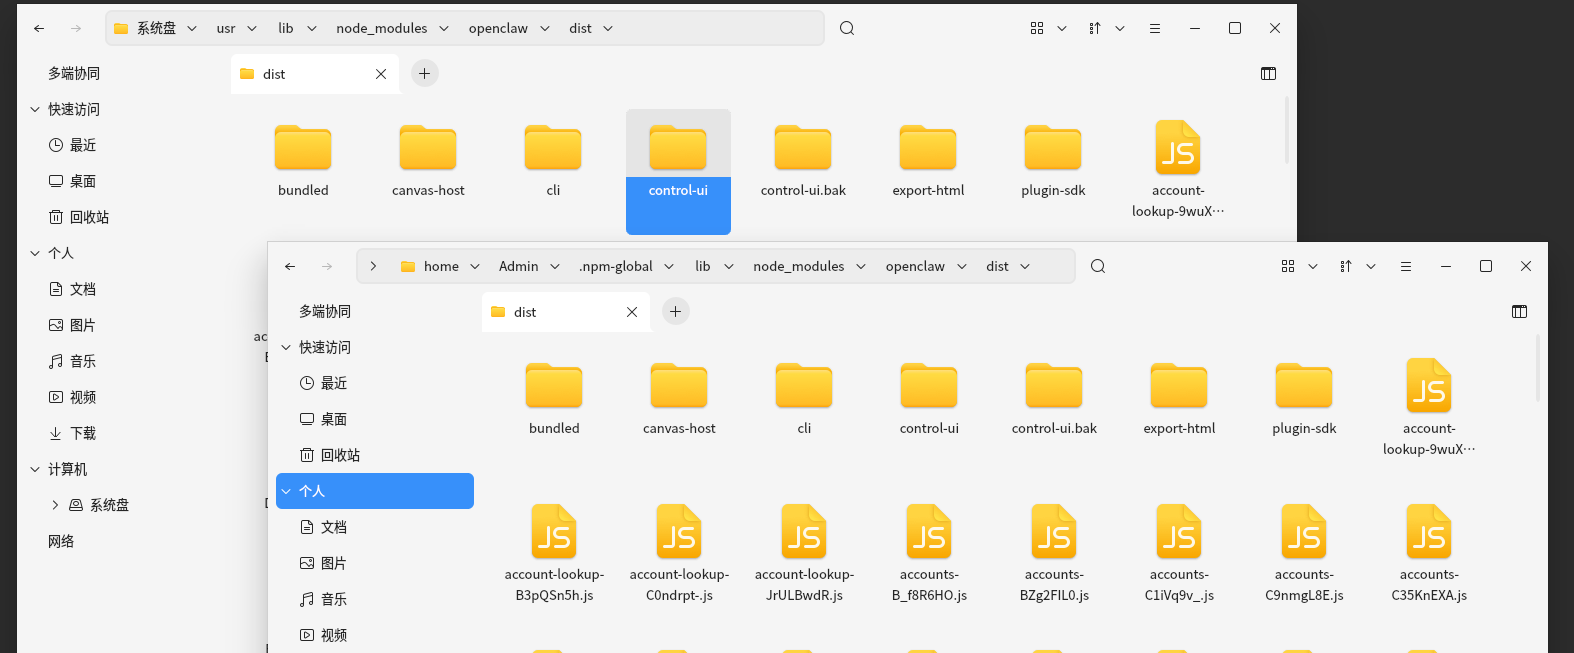Open the view mode grid icon in front window
This screenshot has height=653, width=1574.
click(x=1288, y=266)
